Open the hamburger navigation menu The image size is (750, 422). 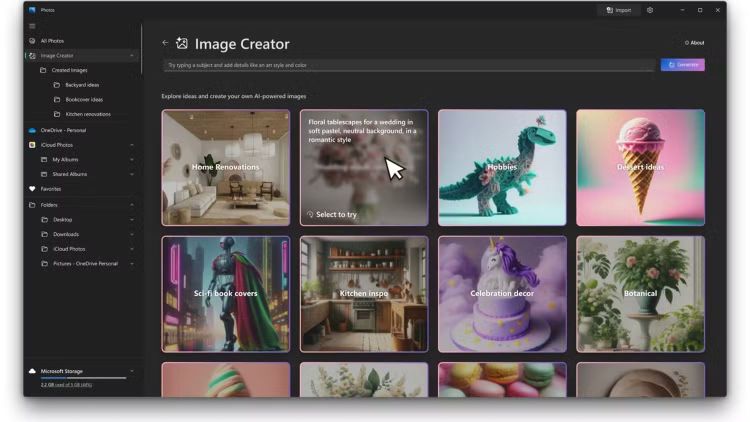32,26
